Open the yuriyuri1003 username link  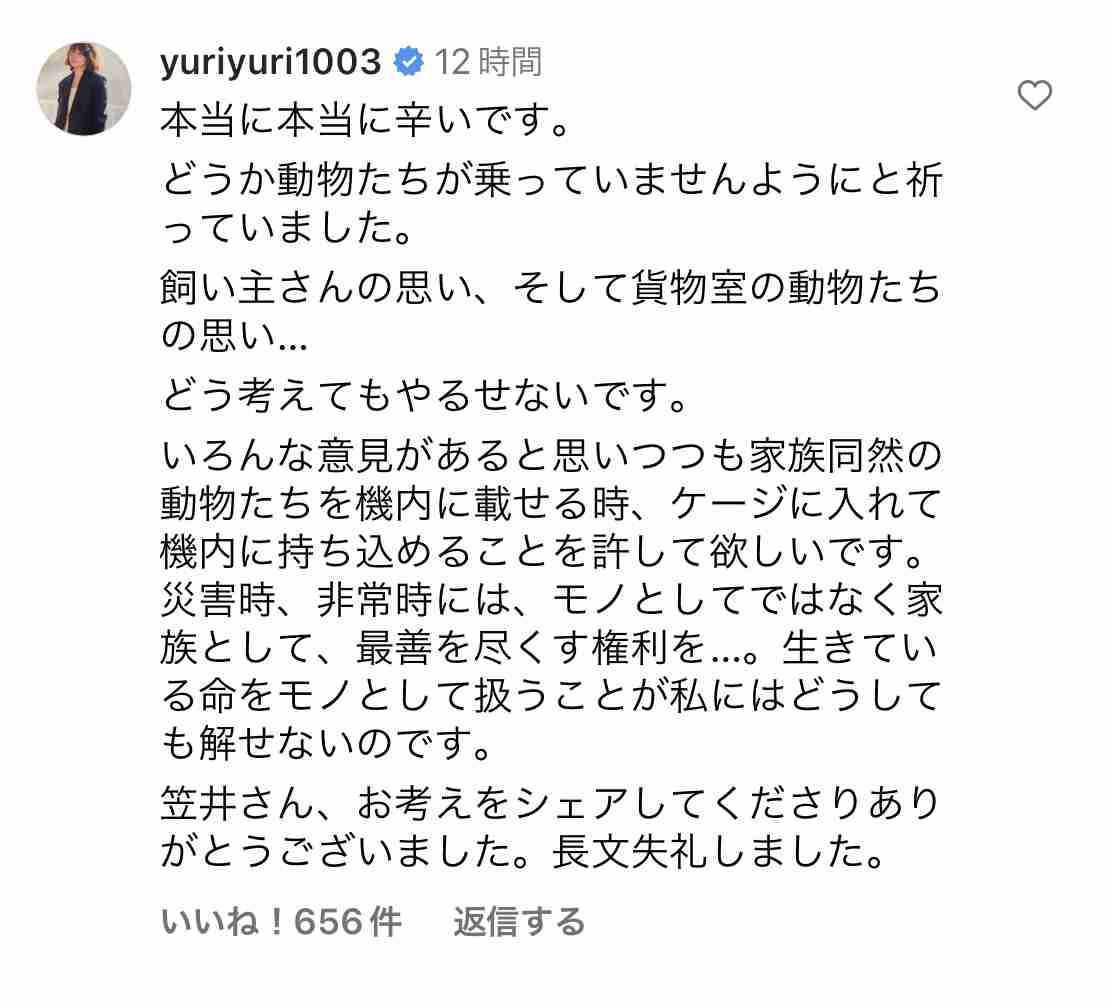point(270,62)
